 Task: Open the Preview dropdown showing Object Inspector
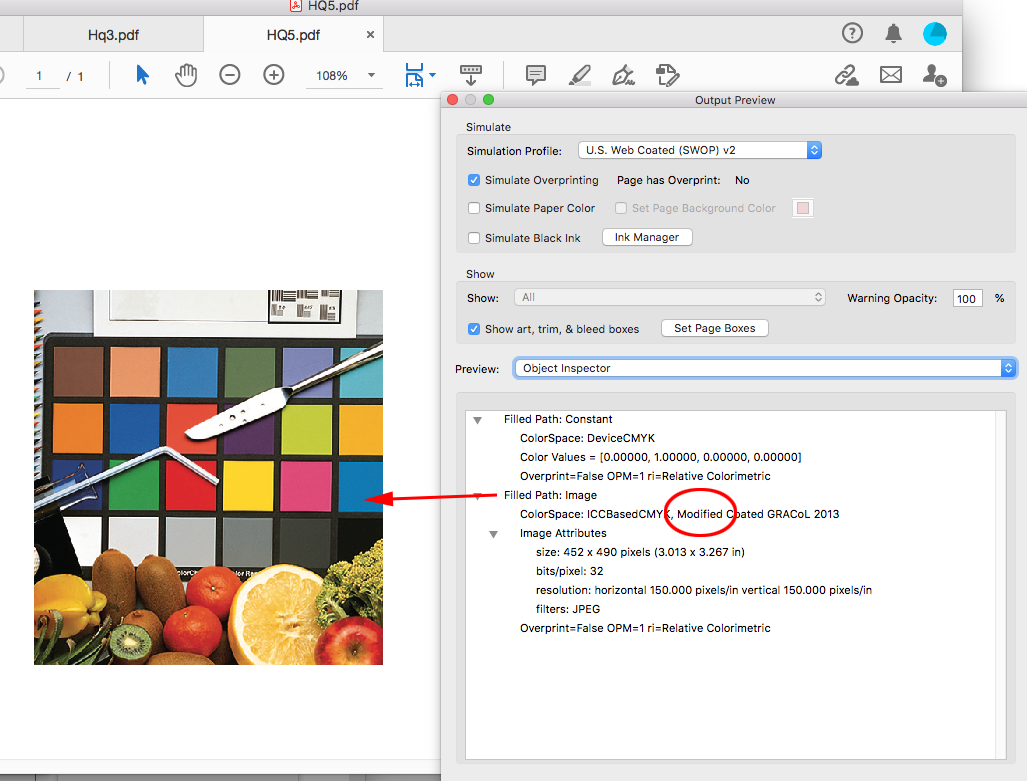click(x=764, y=367)
